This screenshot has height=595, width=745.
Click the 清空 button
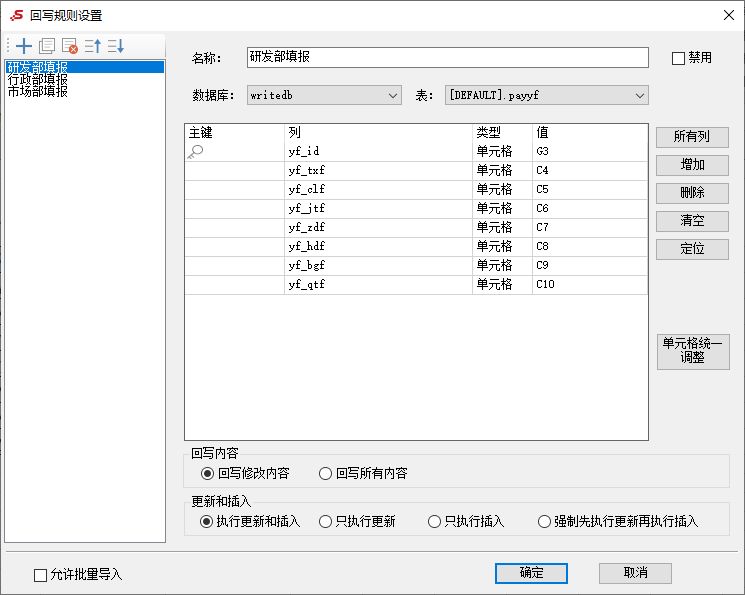(x=692, y=221)
